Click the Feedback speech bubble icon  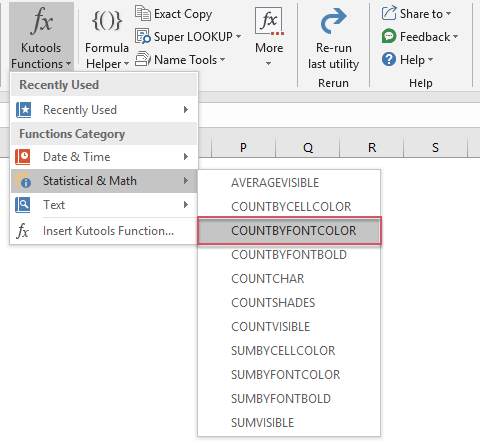[389, 36]
